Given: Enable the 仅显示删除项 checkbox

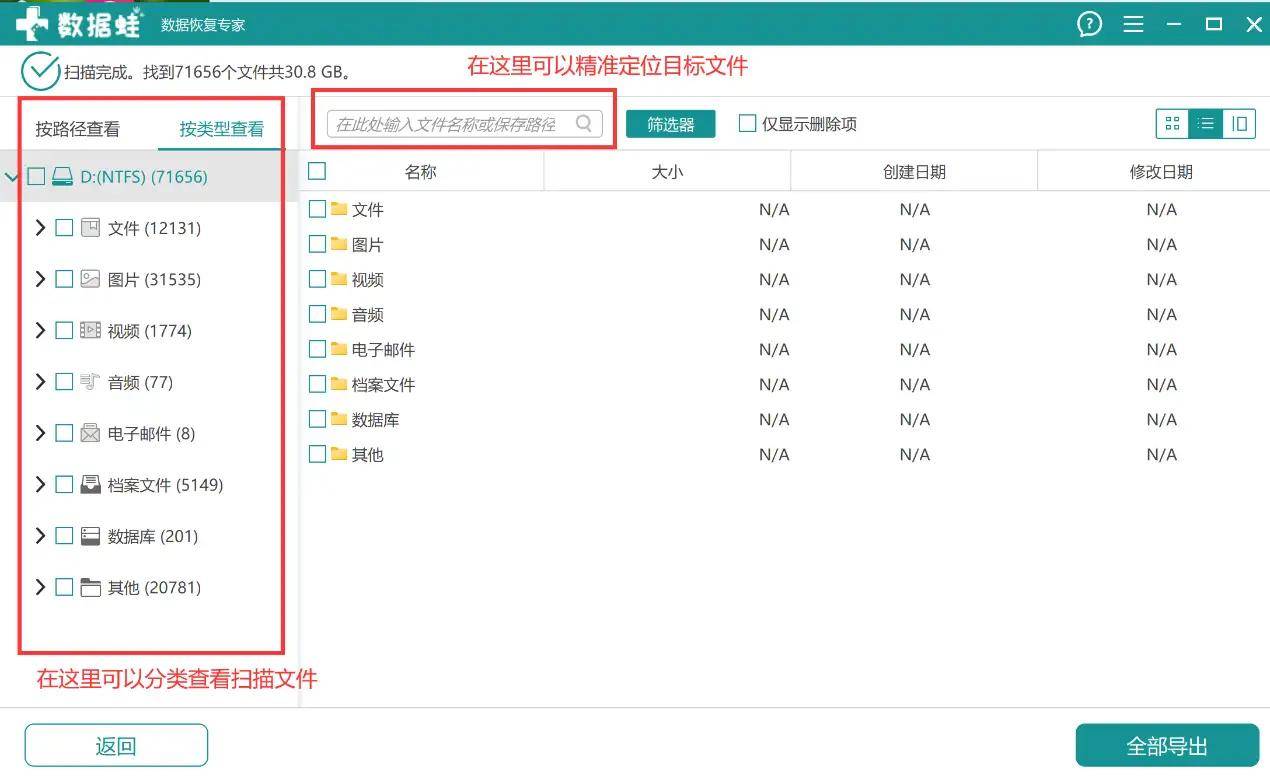Looking at the screenshot, I should [x=746, y=123].
